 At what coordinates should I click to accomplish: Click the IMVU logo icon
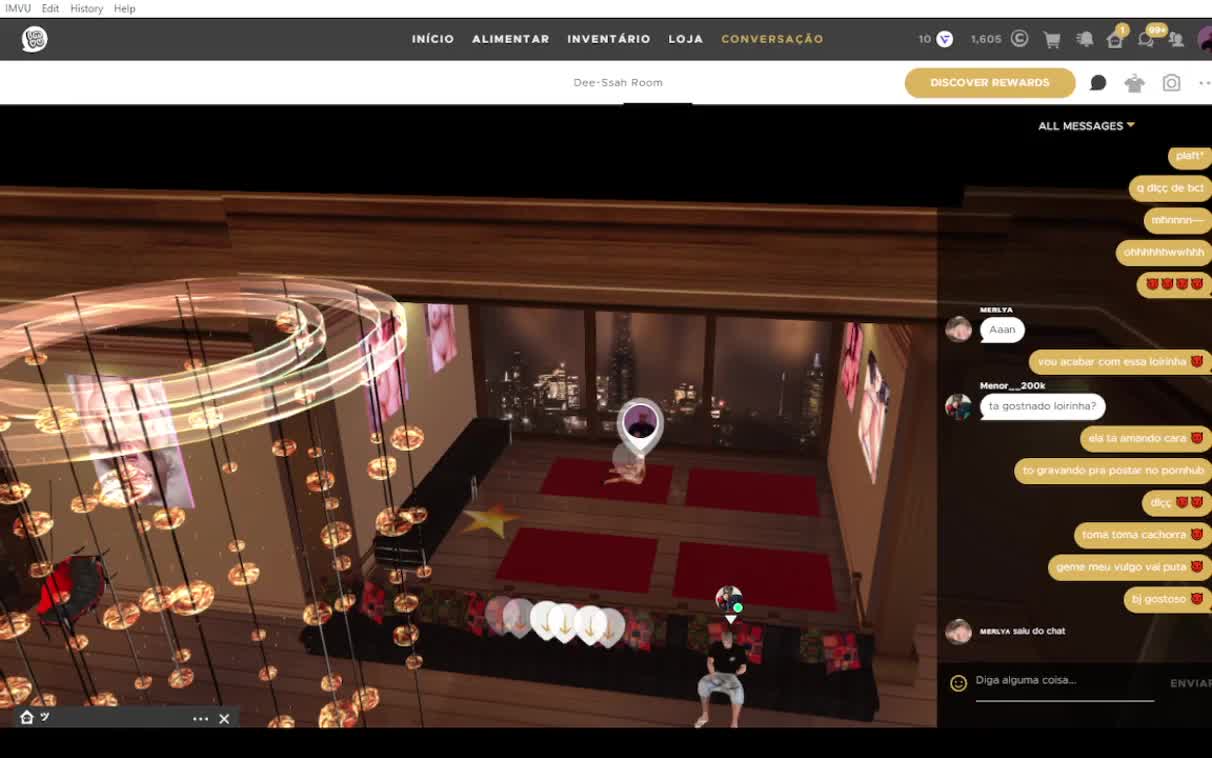click(35, 39)
